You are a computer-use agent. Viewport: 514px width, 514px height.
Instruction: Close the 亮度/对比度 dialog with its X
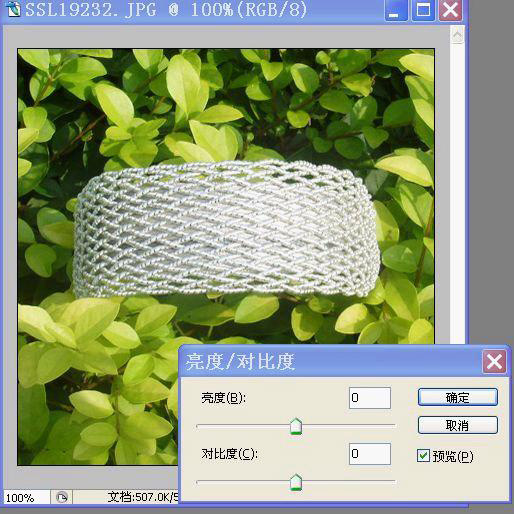(494, 362)
